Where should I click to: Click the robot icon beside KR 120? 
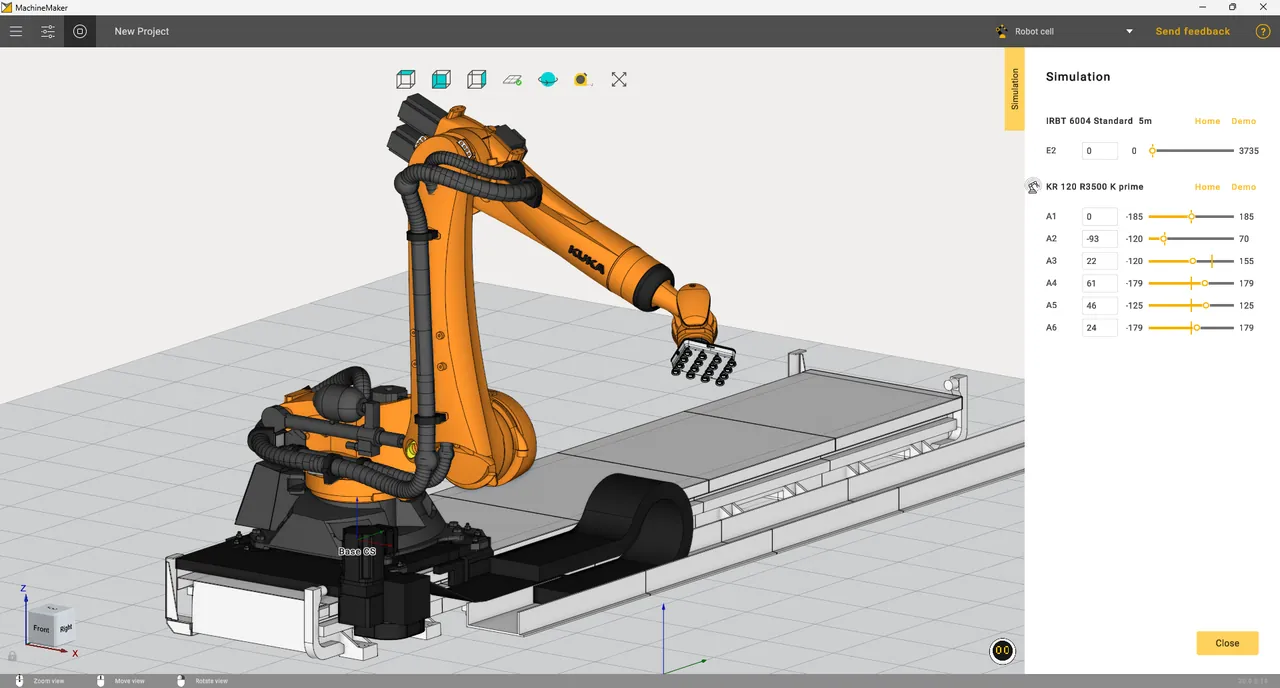1033,187
